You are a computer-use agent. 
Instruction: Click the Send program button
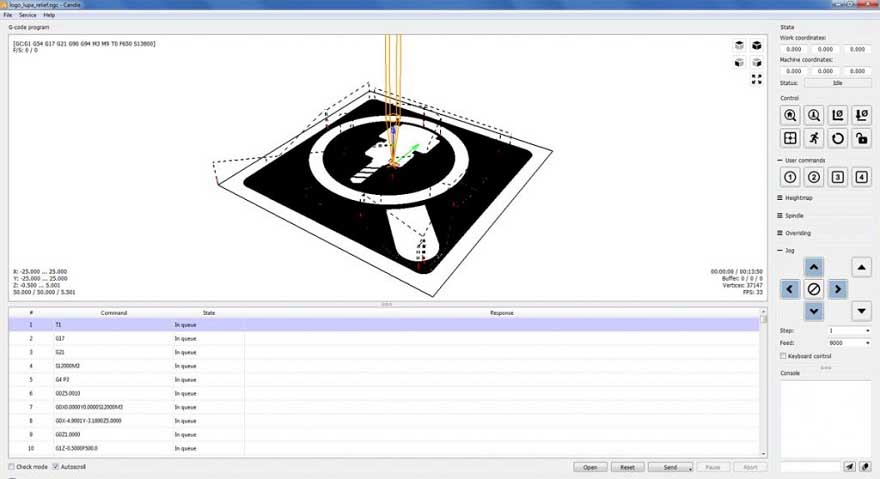pyautogui.click(x=668, y=467)
